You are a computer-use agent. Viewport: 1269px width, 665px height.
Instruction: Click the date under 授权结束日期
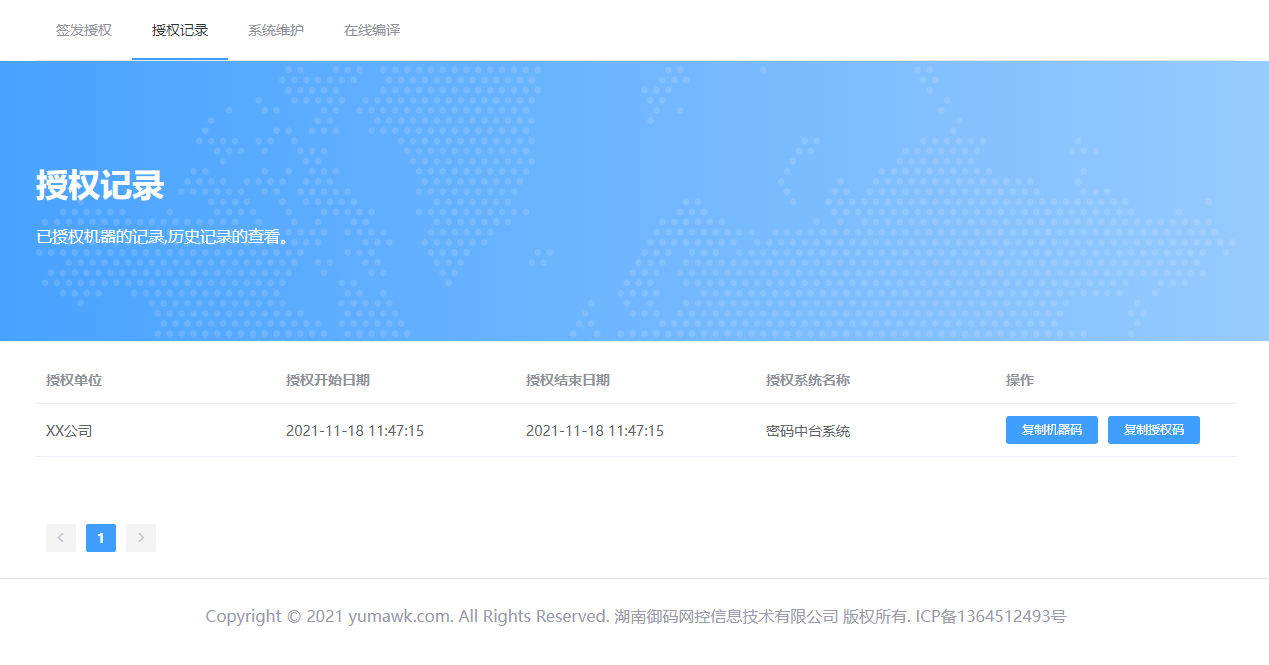click(x=595, y=431)
